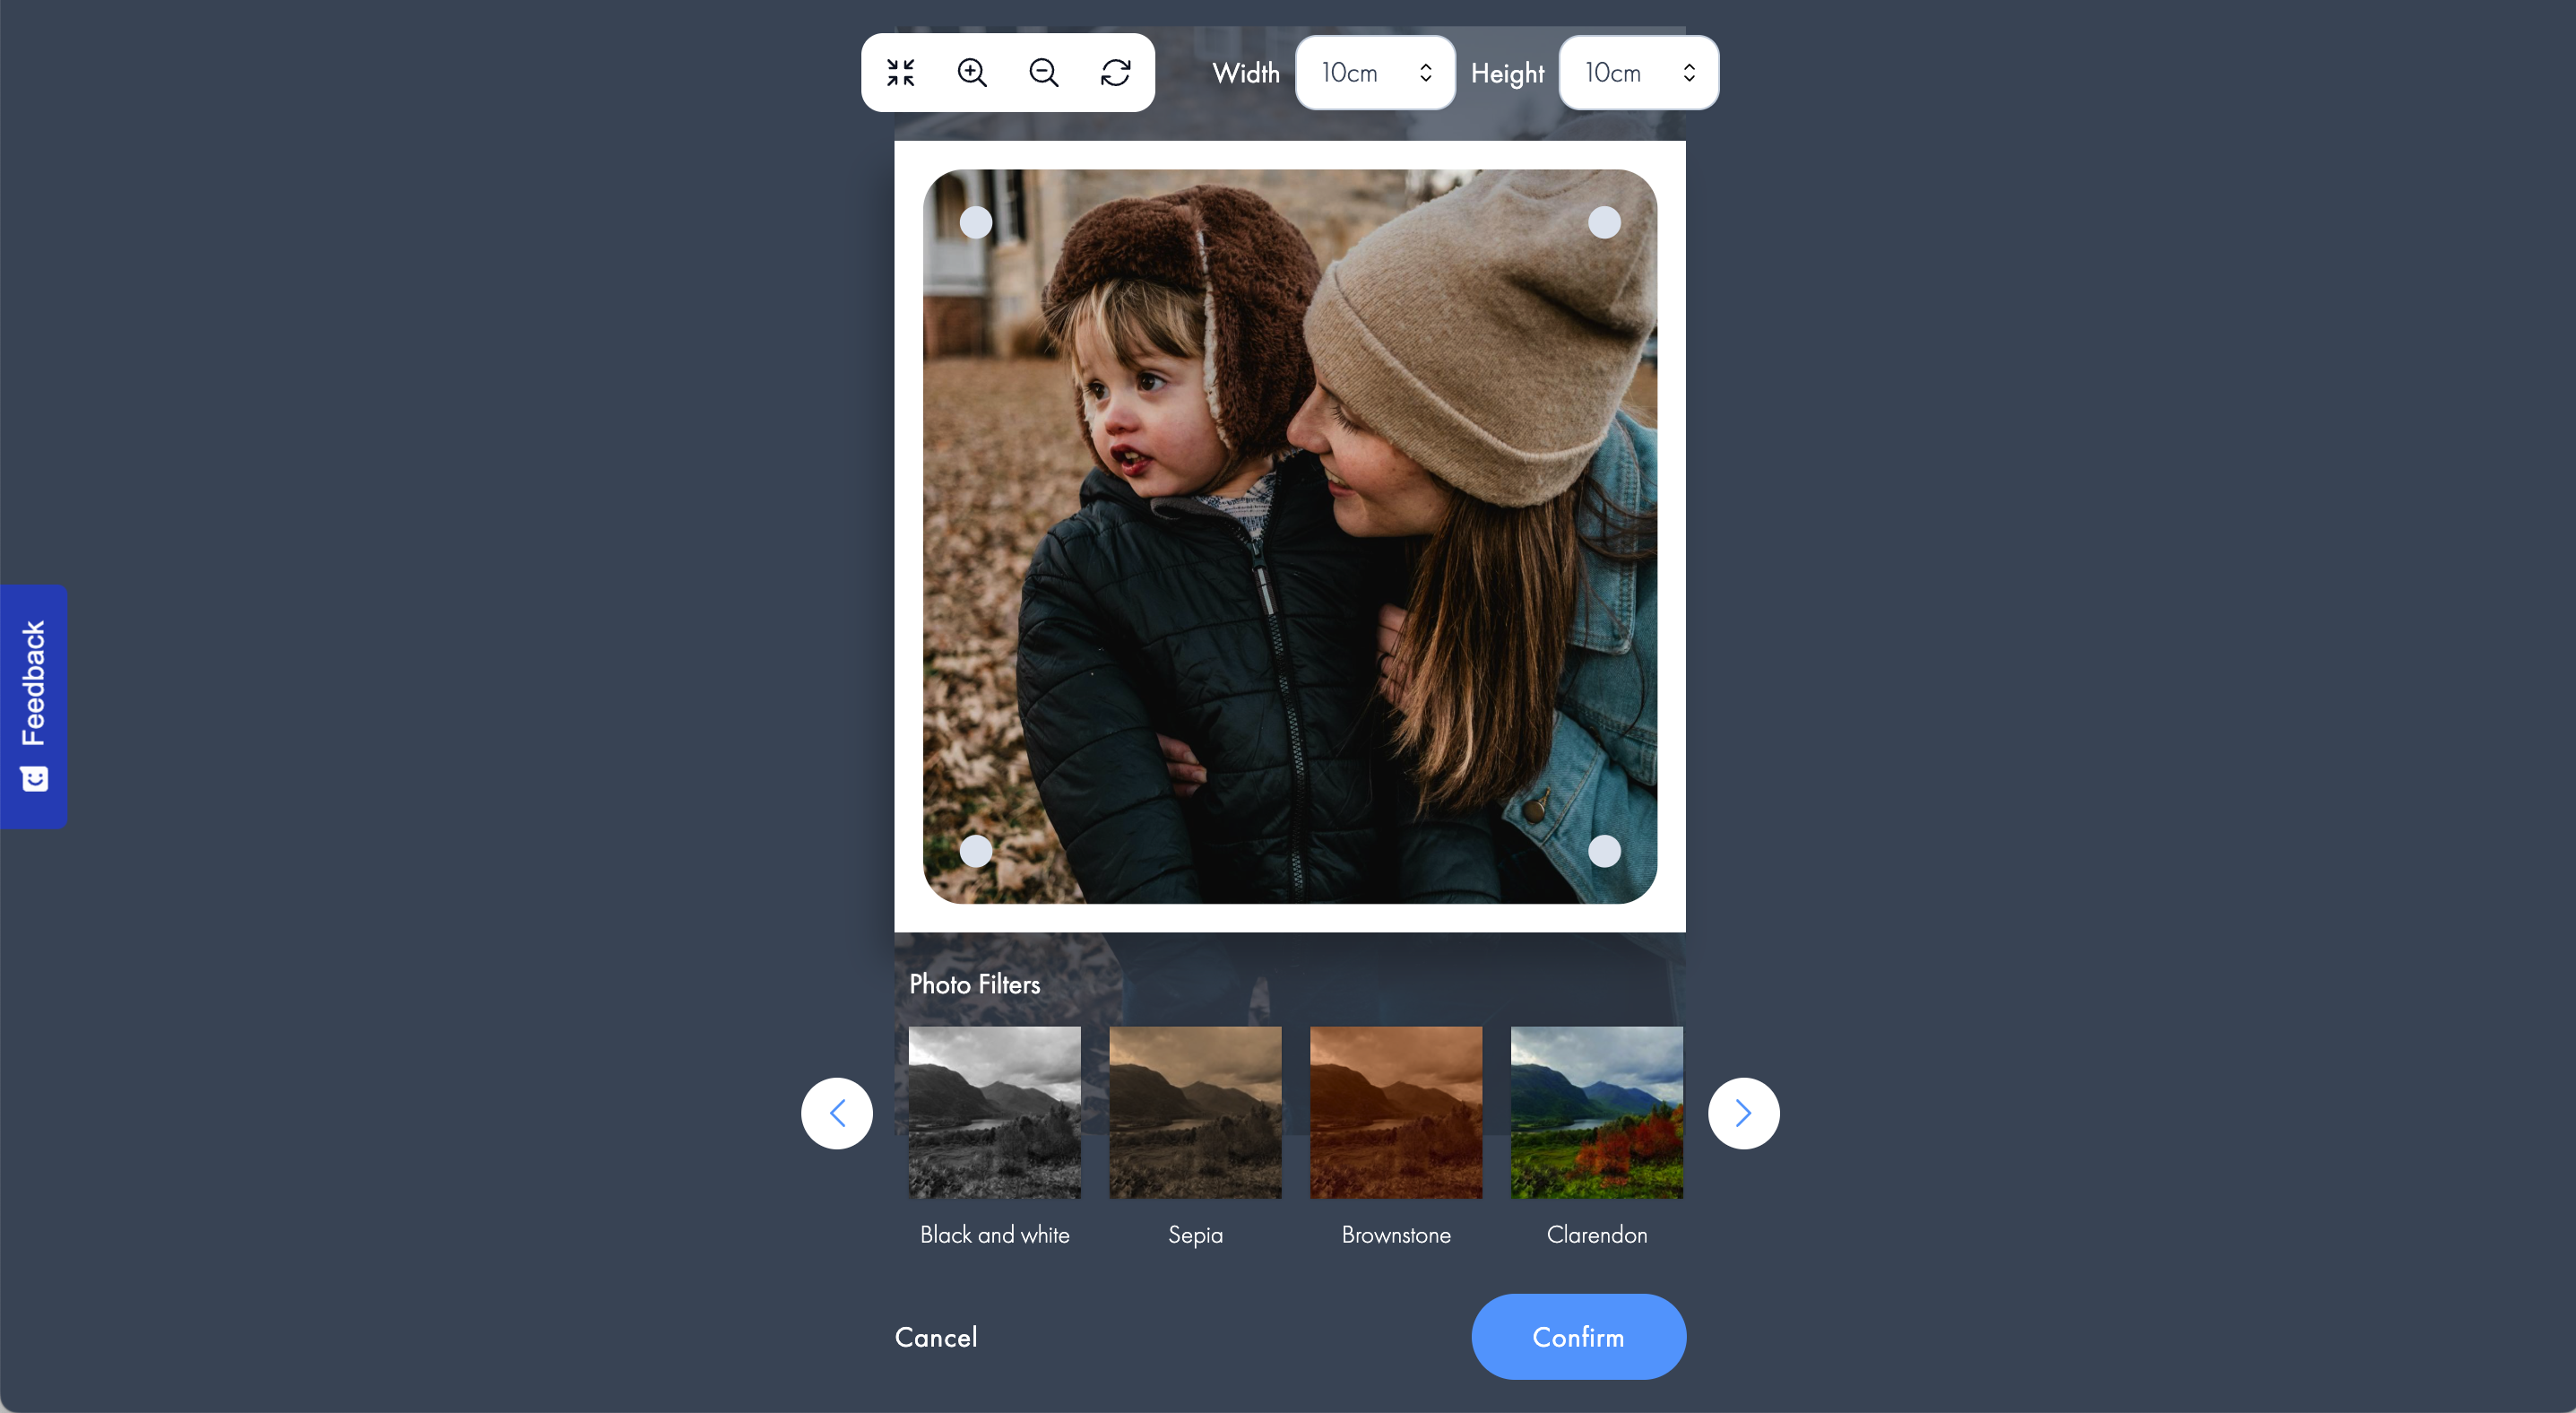This screenshot has height=1413, width=2576.
Task: Click the Cancel link
Action: pyautogui.click(x=935, y=1337)
